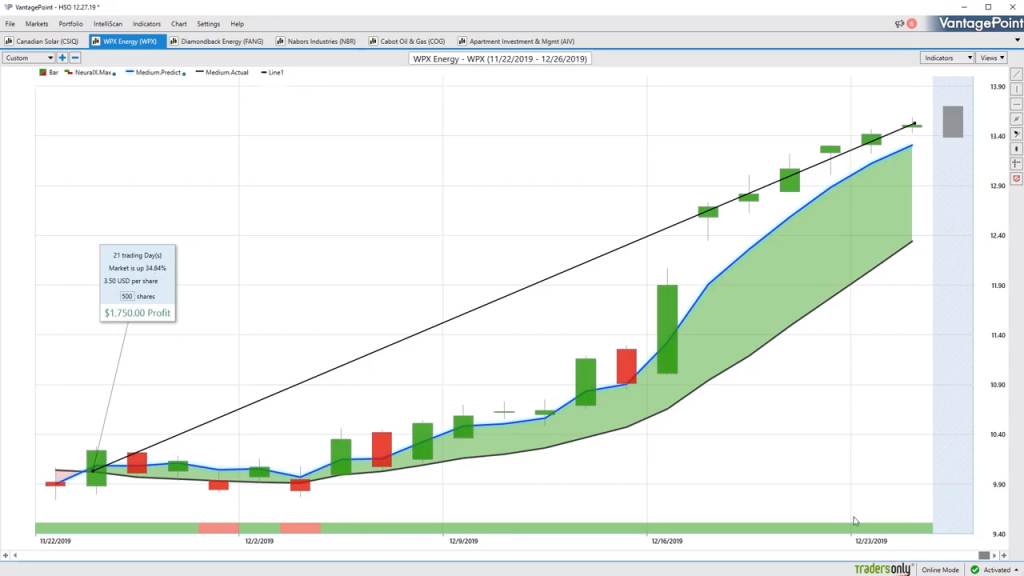Open the IntelliScan menu
Screen dimensions: 1024x576
(x=108, y=24)
